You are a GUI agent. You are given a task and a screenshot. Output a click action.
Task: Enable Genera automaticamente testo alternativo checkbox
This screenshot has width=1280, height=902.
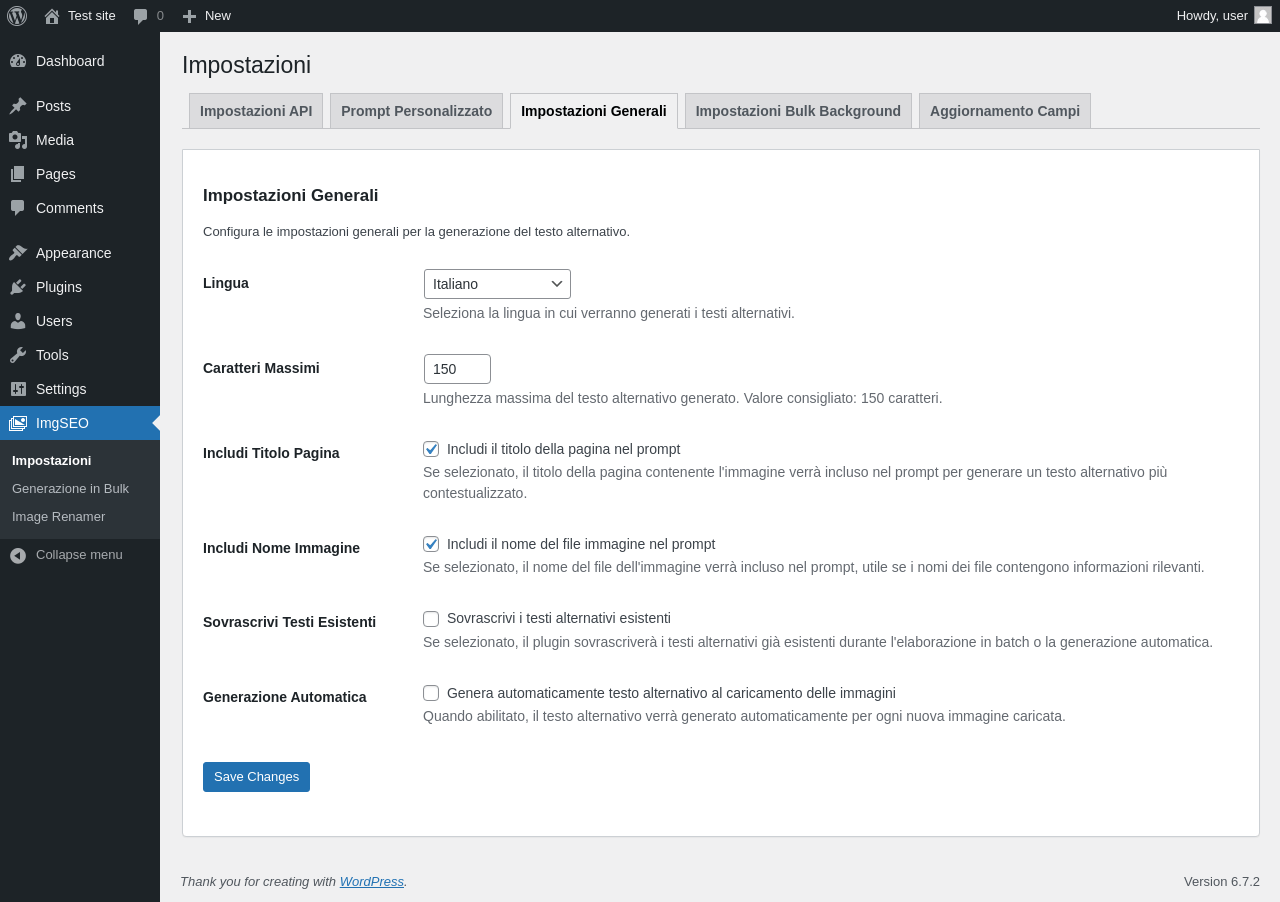pyautogui.click(x=431, y=693)
